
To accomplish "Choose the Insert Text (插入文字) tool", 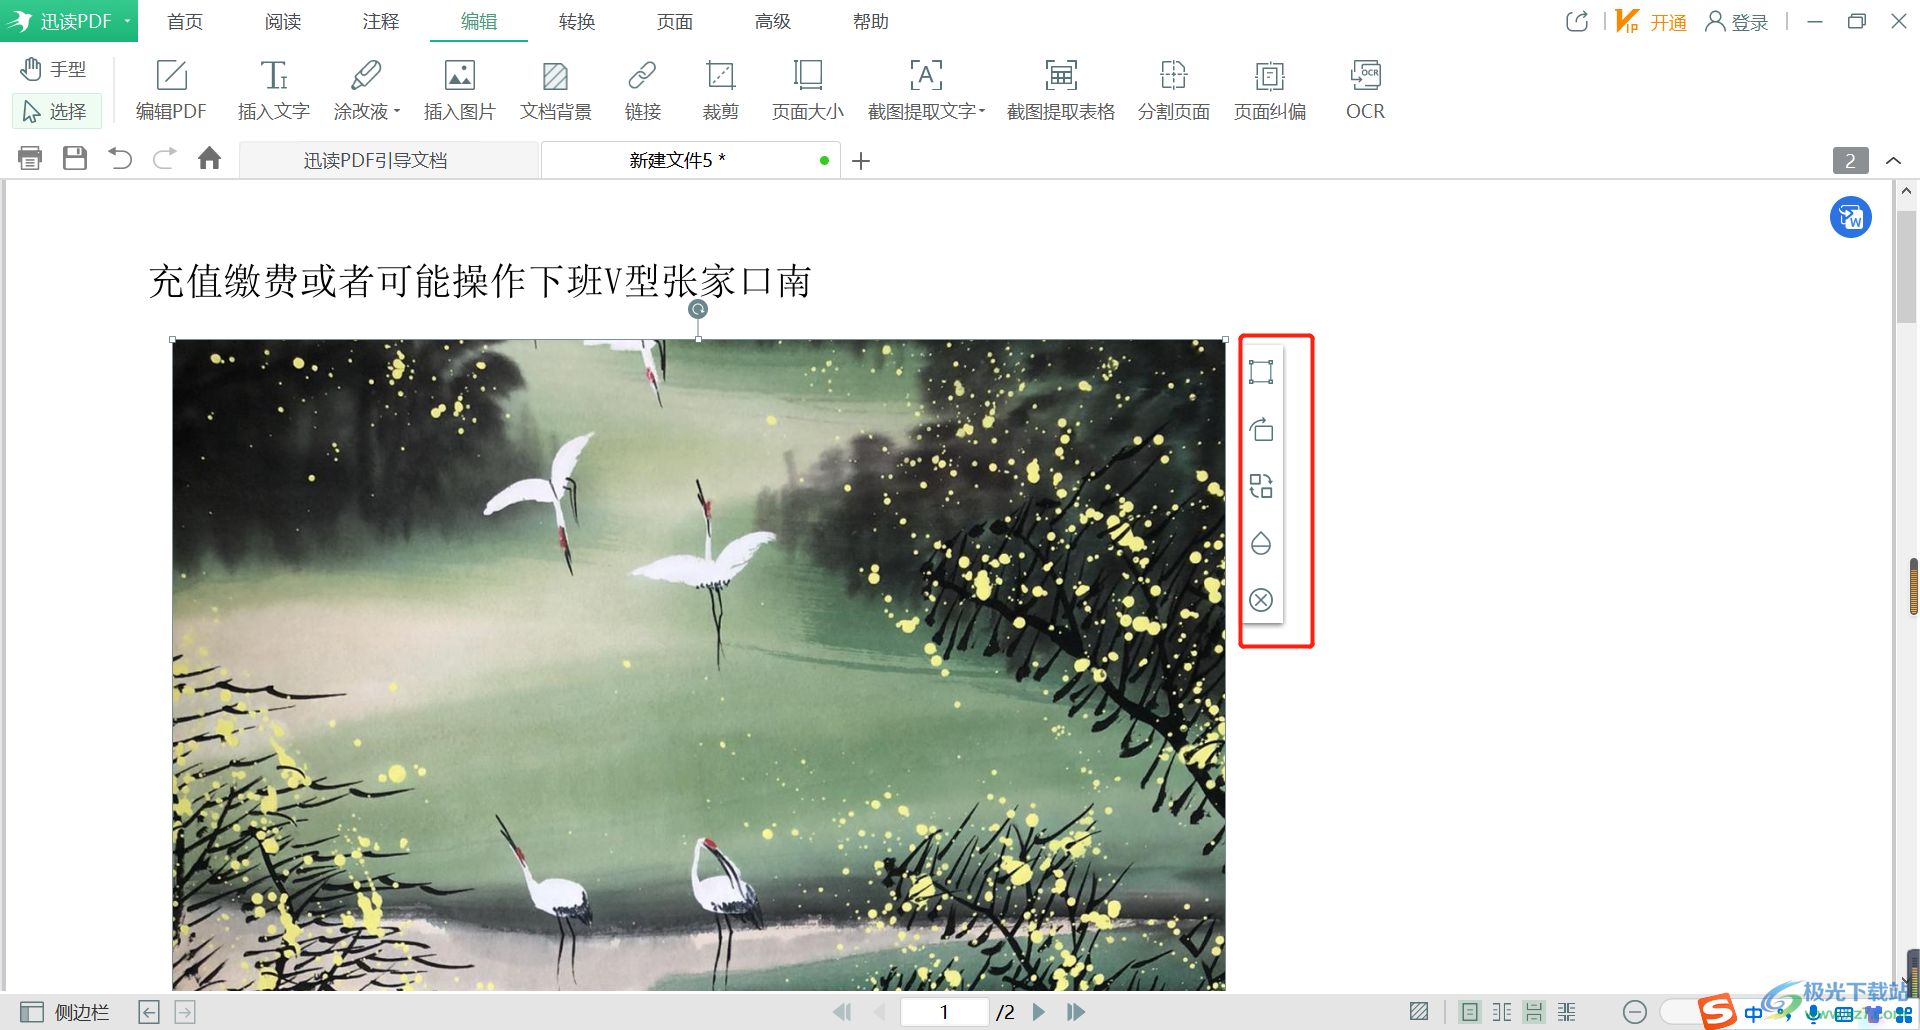I will [273, 90].
